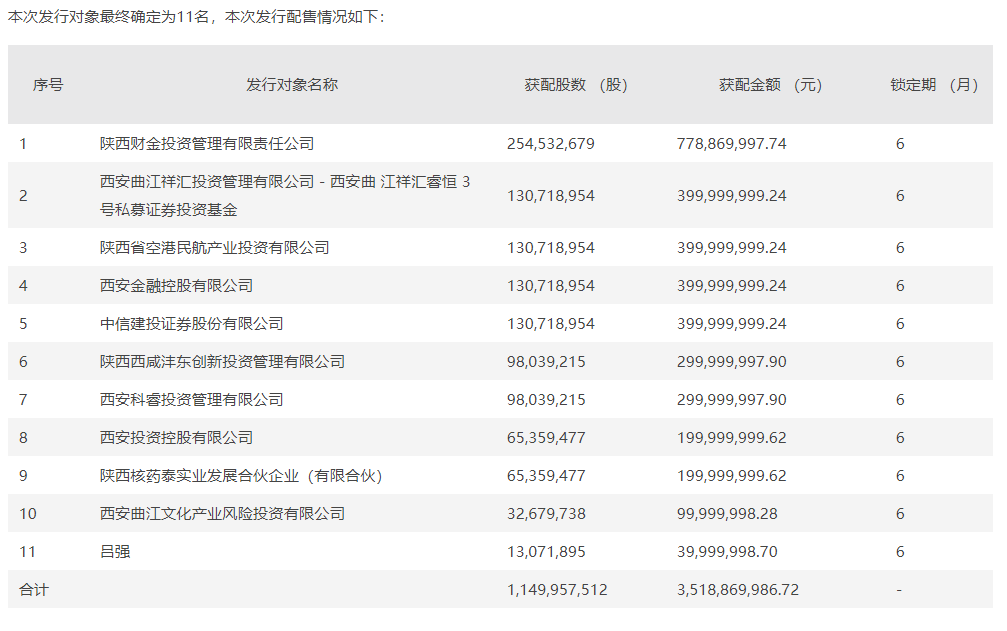Viewport: 1007px width, 631px height.
Task: Click total amount 3,518,869,986.72
Action: [x=738, y=589]
